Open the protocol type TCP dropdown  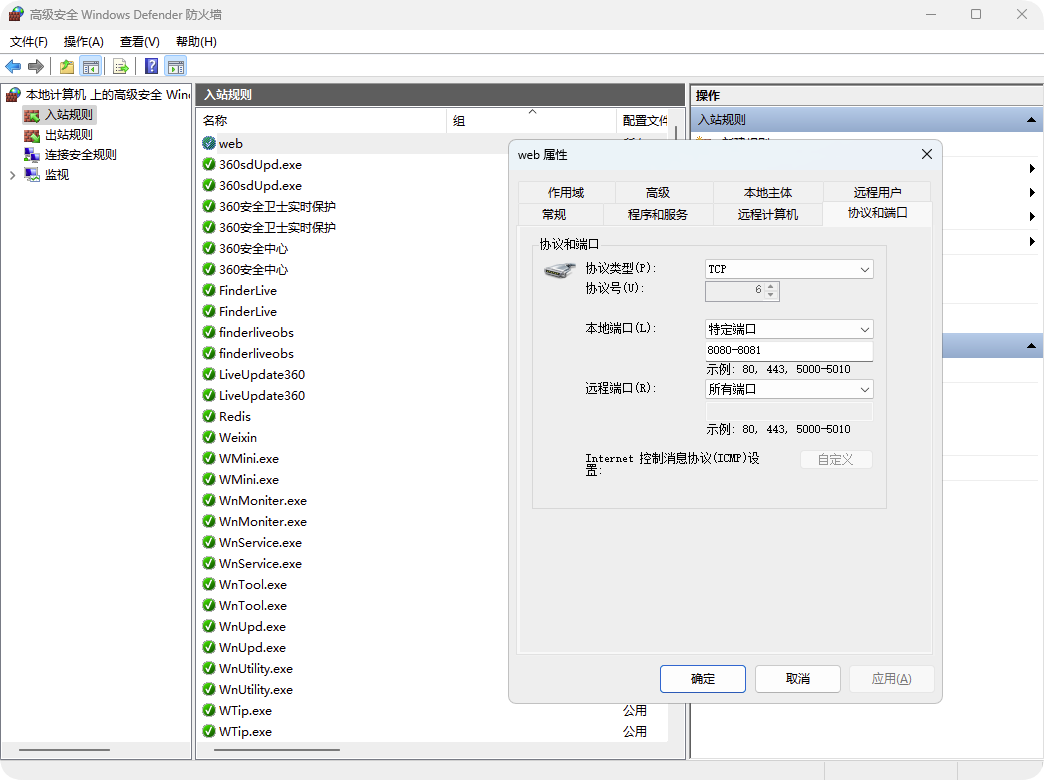(789, 269)
